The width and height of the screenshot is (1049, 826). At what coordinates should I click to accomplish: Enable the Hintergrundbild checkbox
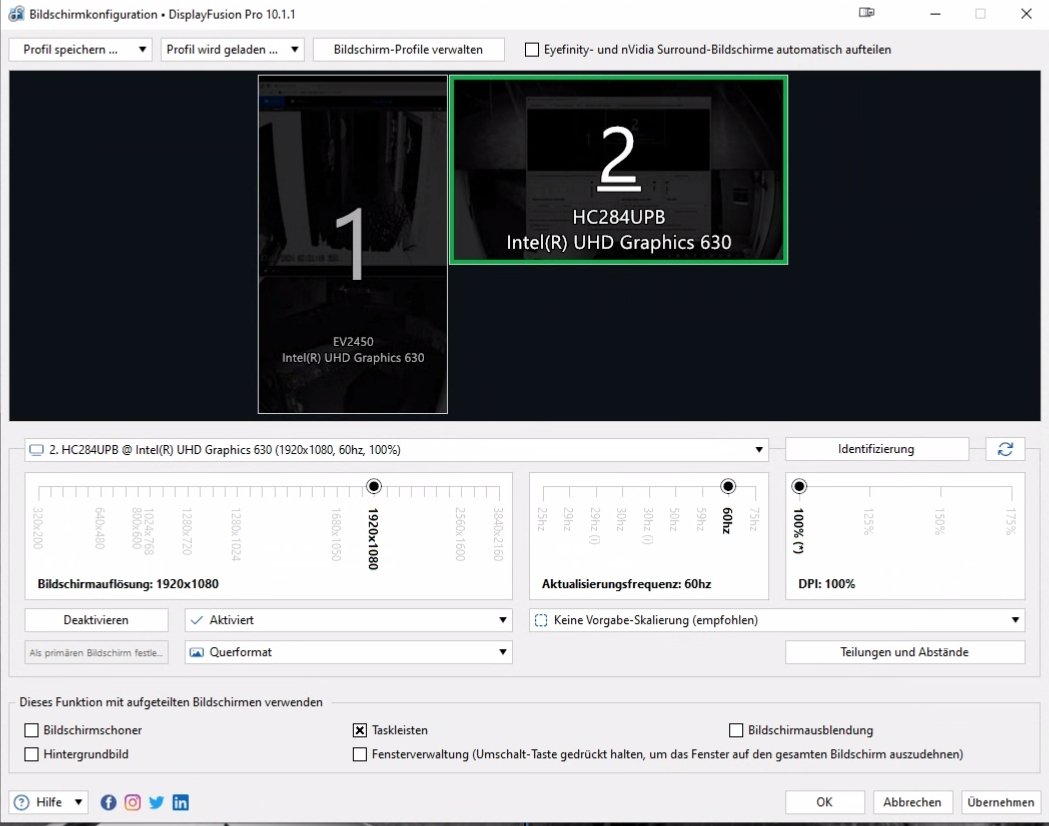point(31,754)
